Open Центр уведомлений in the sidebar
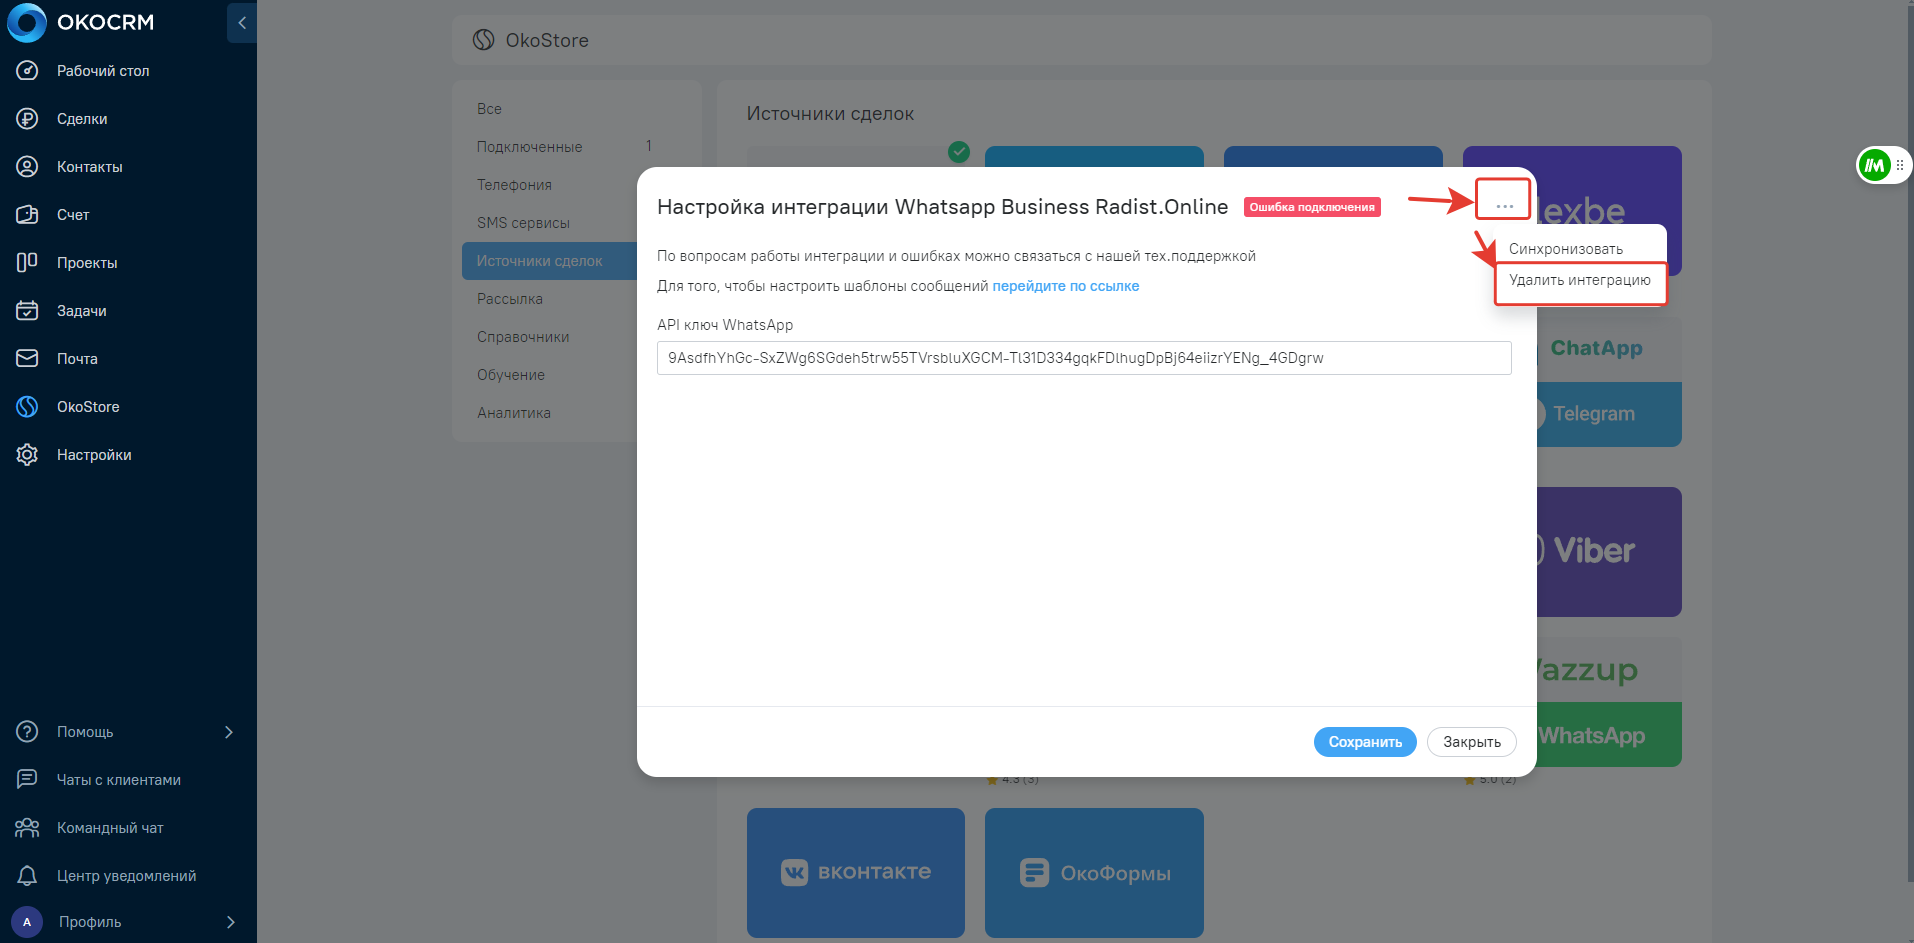The width and height of the screenshot is (1914, 943). tap(127, 876)
